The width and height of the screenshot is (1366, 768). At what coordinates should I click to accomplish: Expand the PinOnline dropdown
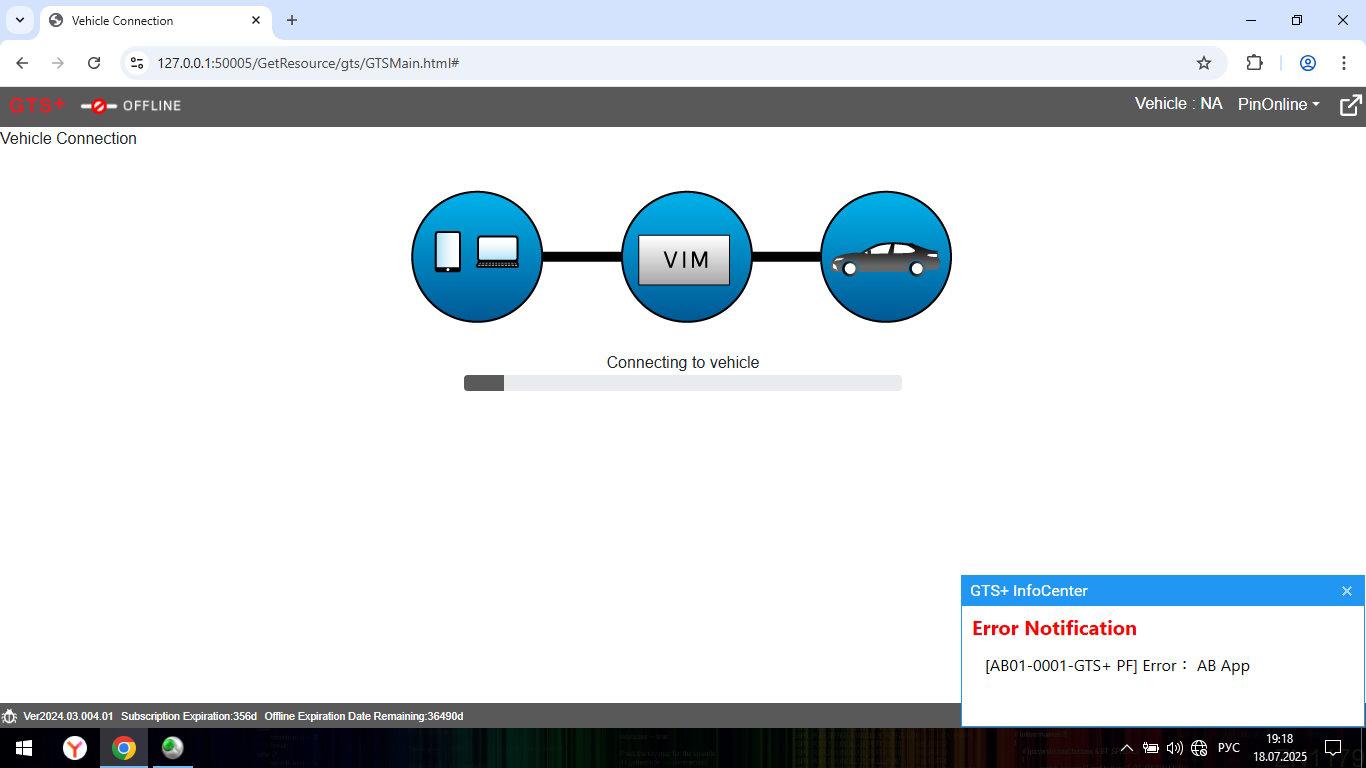click(x=1279, y=104)
